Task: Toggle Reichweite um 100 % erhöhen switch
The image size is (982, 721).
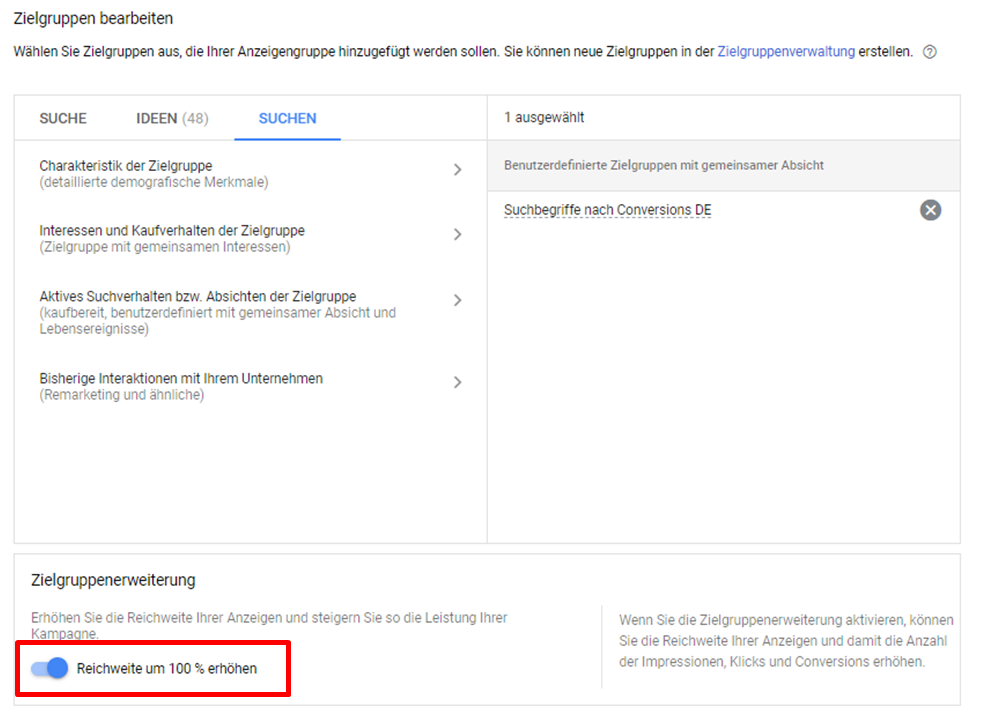Action: (x=50, y=668)
